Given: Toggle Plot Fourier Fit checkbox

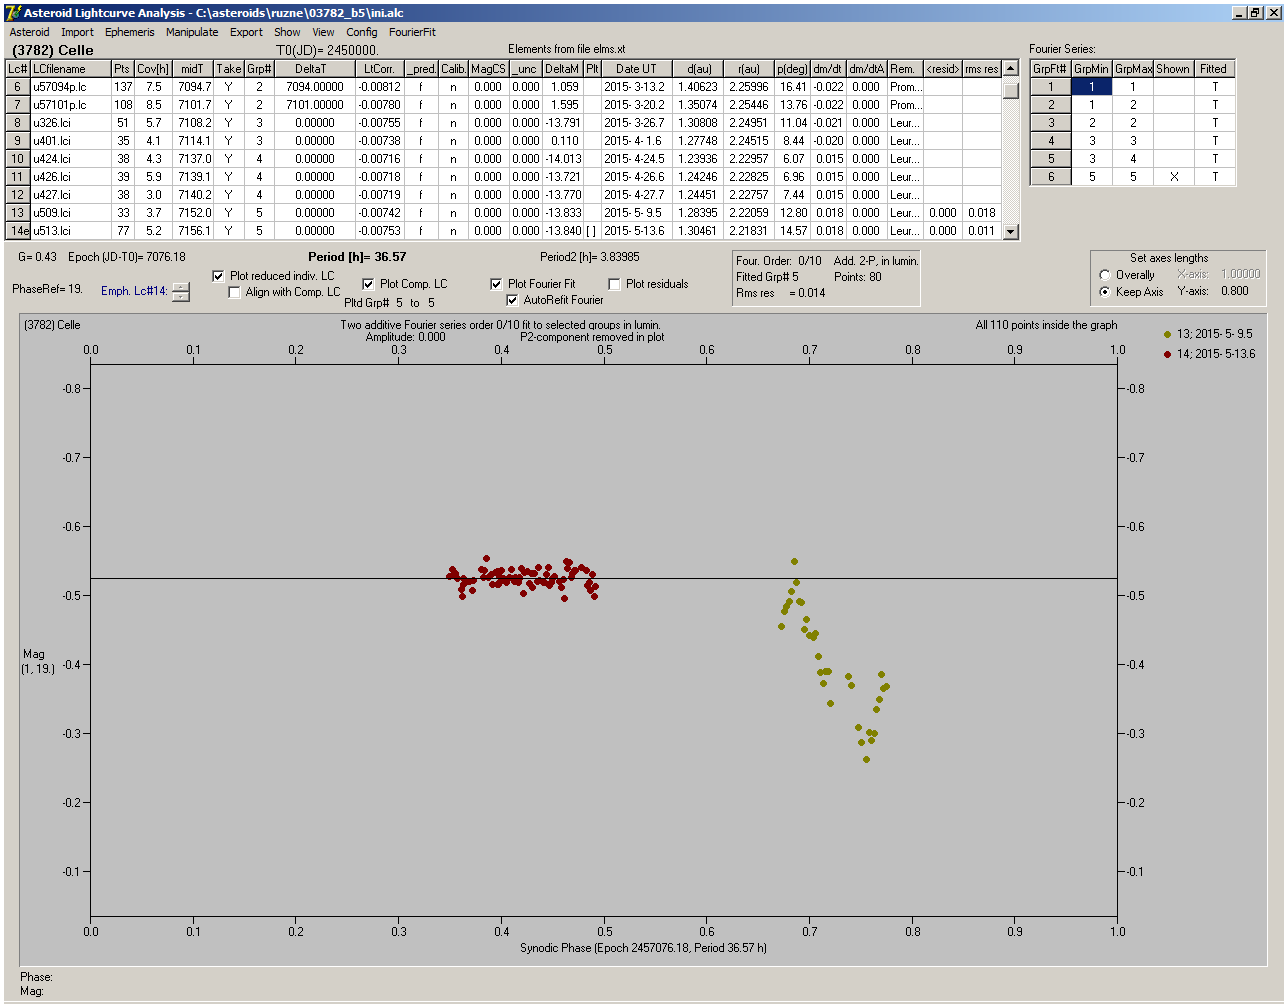Looking at the screenshot, I should [x=496, y=284].
